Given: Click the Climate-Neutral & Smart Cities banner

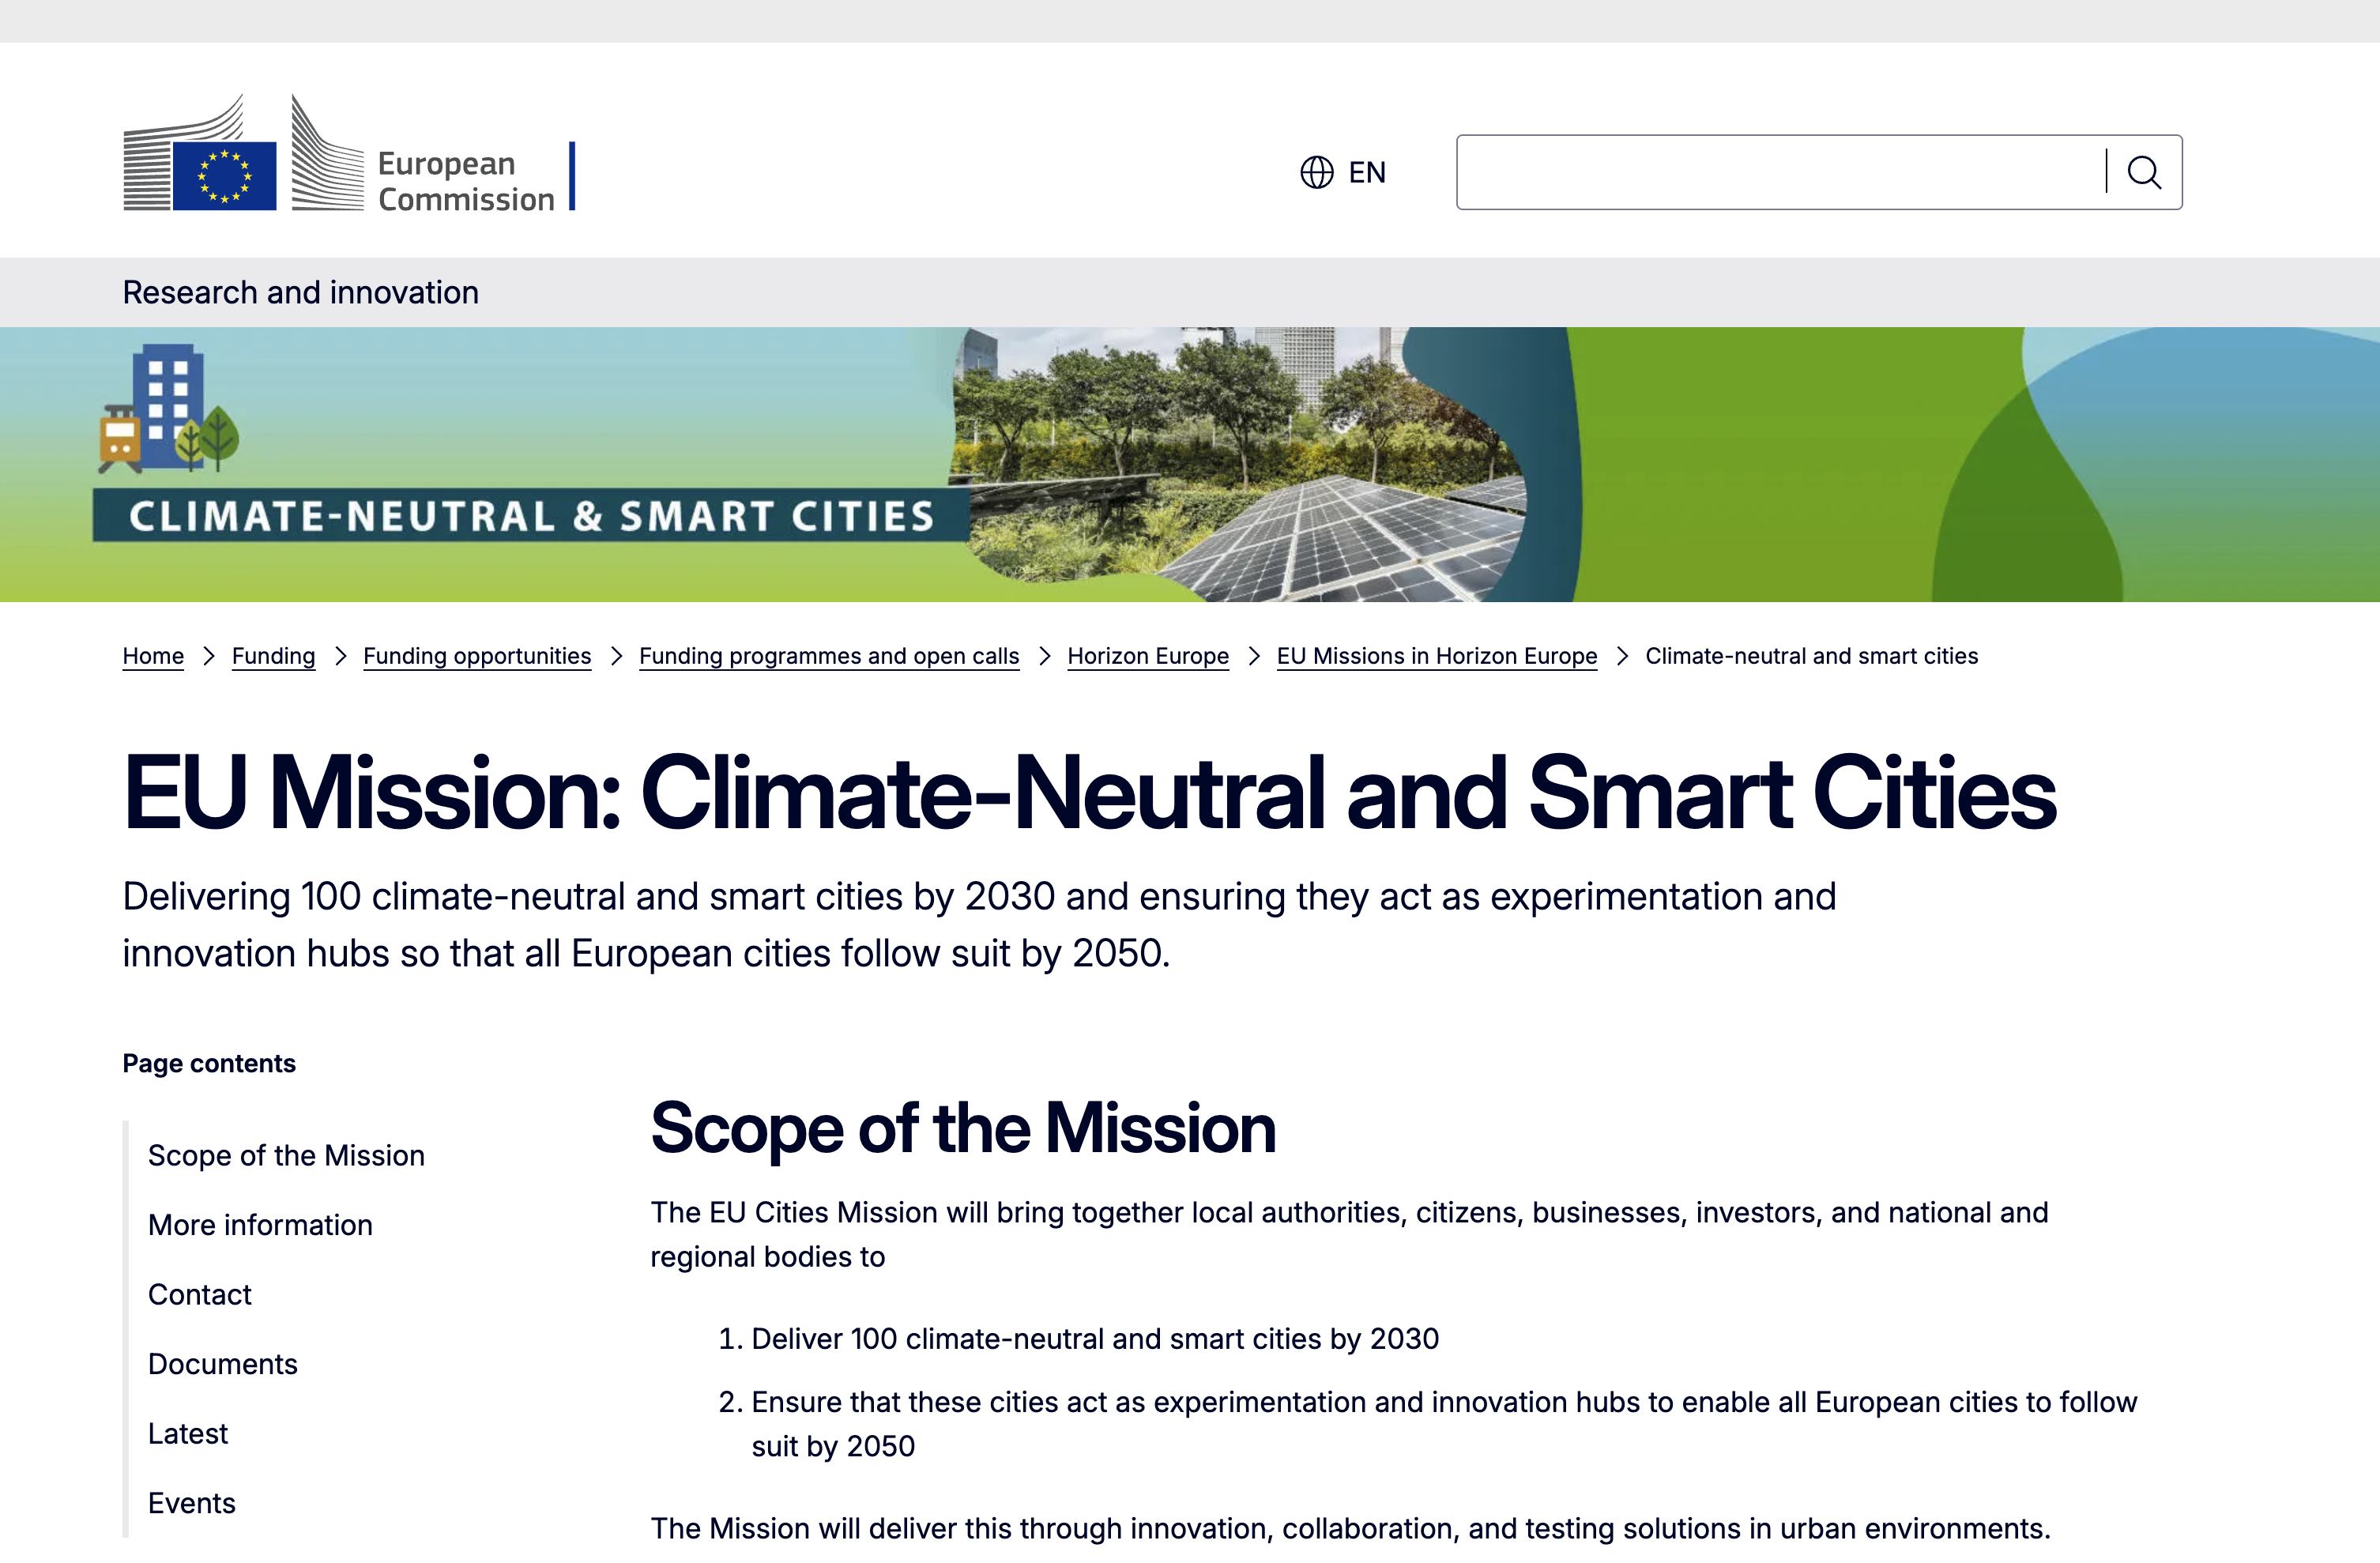Looking at the screenshot, I should tap(1190, 464).
